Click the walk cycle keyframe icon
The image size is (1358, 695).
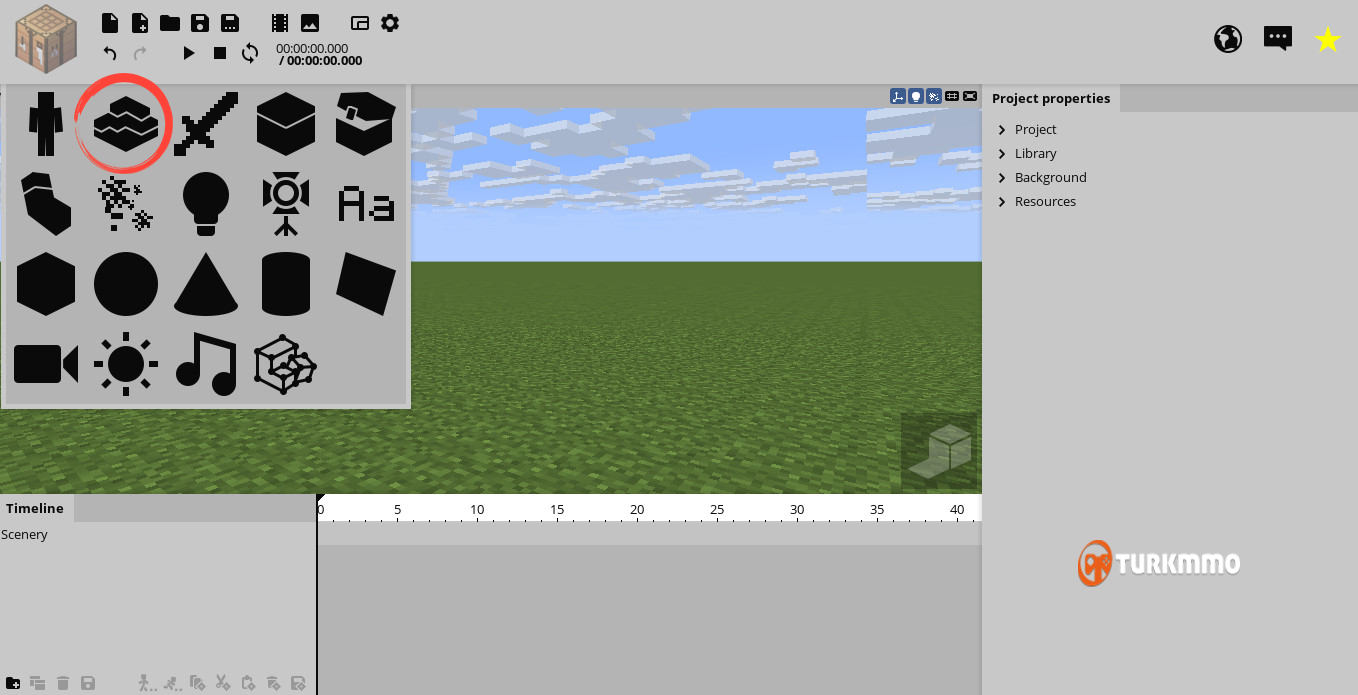[x=147, y=683]
